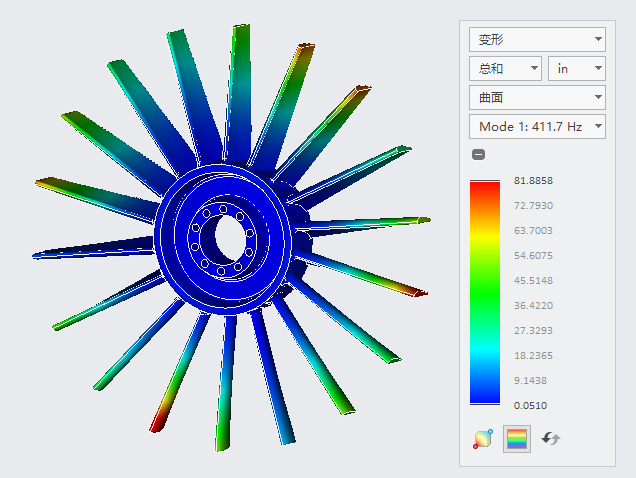Click the red blade tip at bottom left
The height and width of the screenshot is (478, 636).
(x=157, y=423)
